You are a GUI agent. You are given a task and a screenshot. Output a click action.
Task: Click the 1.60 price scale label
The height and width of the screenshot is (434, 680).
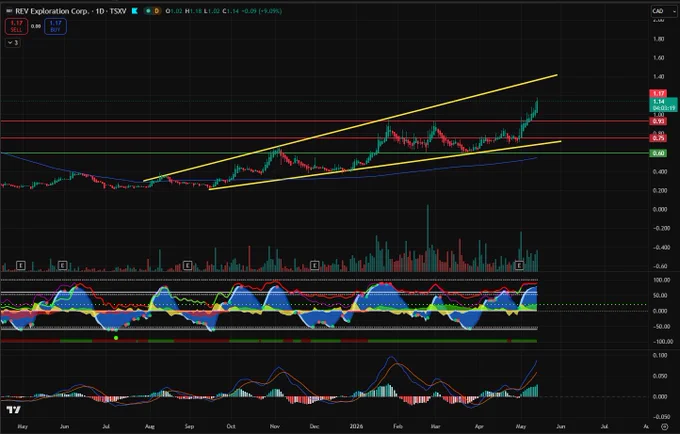pos(658,58)
